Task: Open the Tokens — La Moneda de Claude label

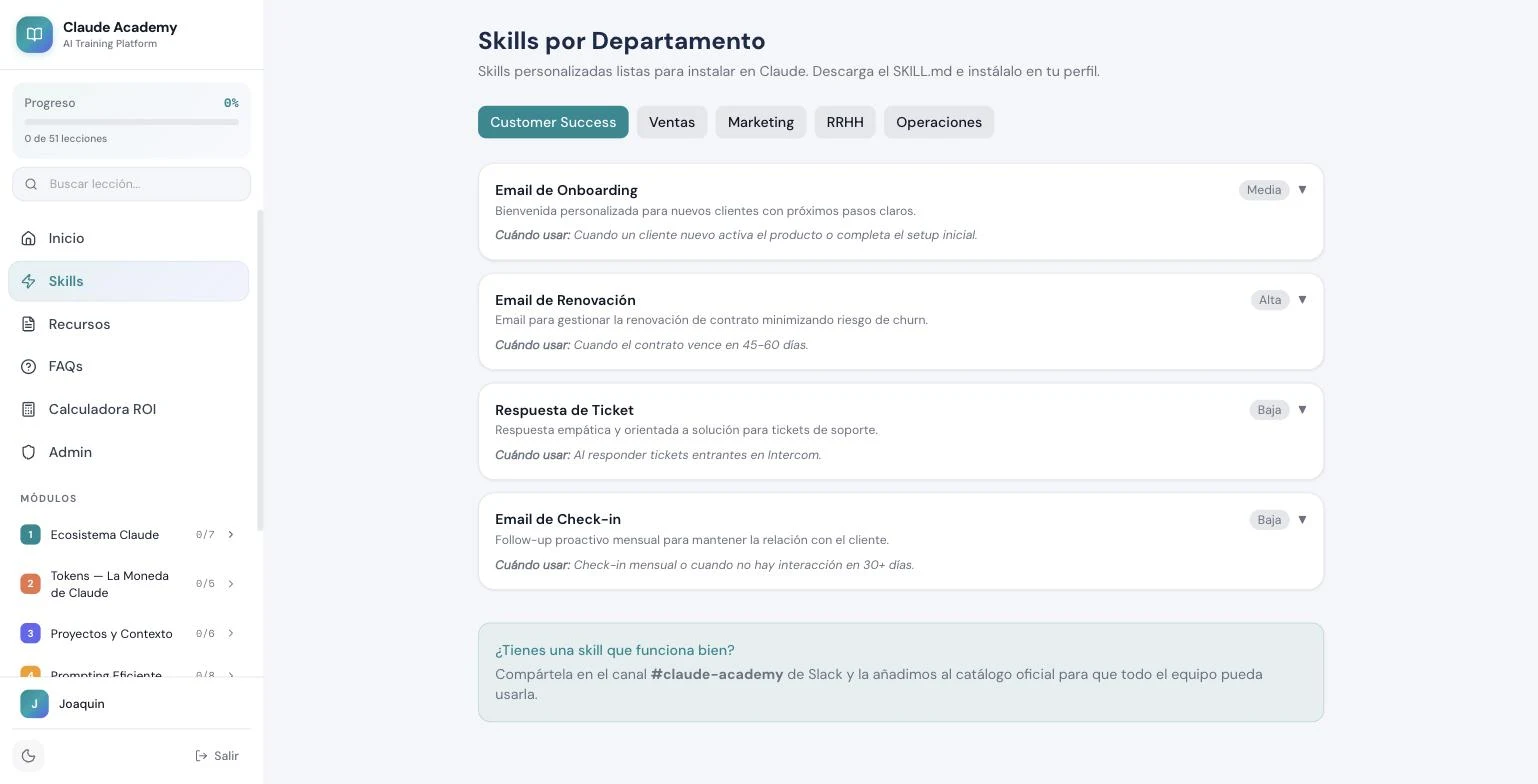Action: tap(110, 584)
